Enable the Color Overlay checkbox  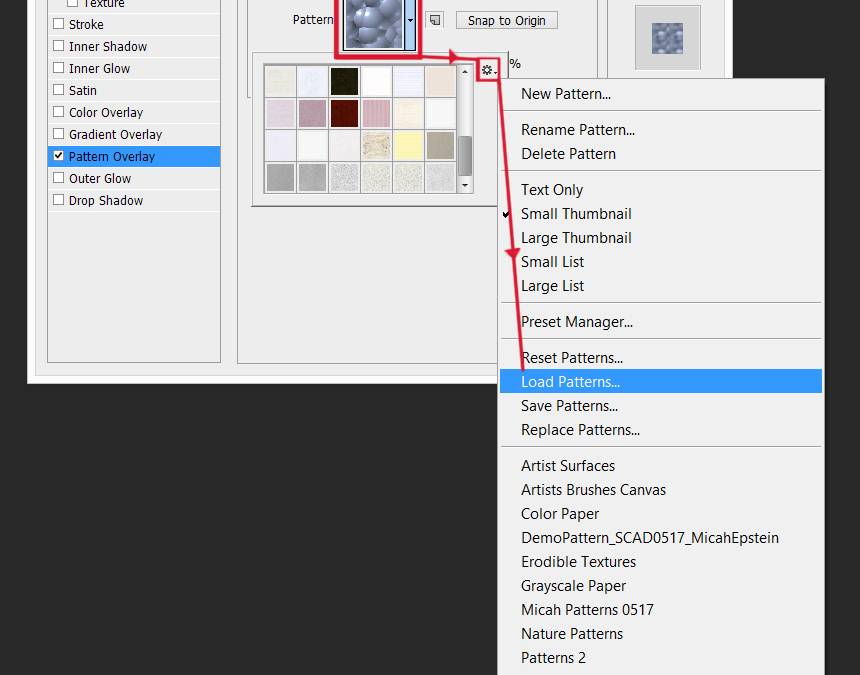(x=59, y=111)
